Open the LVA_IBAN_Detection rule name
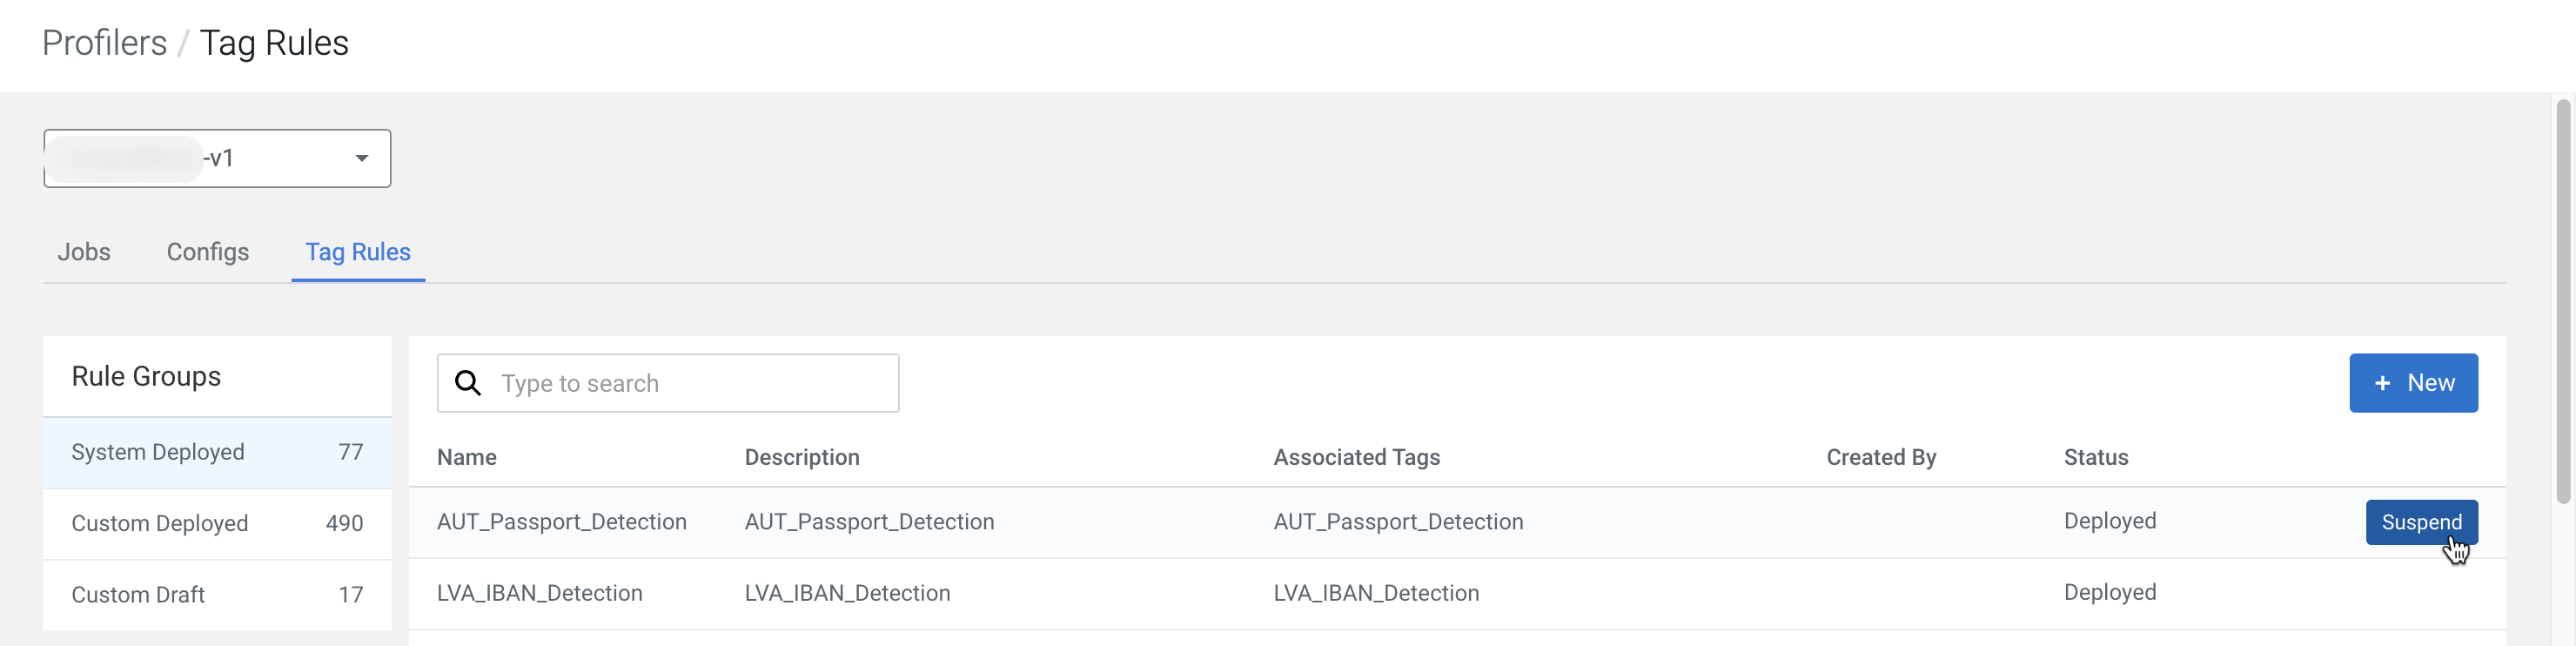Viewport: 2576px width, 646px height. click(539, 593)
